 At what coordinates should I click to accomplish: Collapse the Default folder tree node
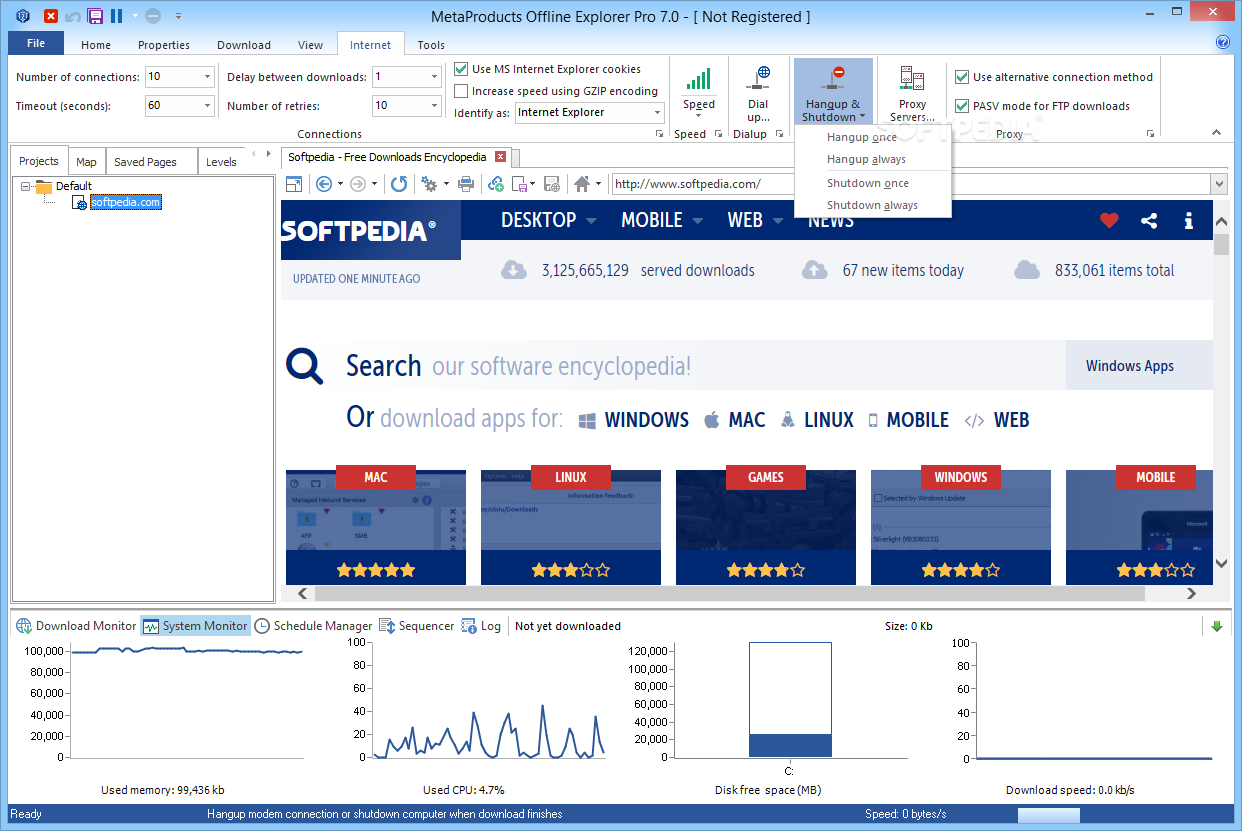[25, 186]
